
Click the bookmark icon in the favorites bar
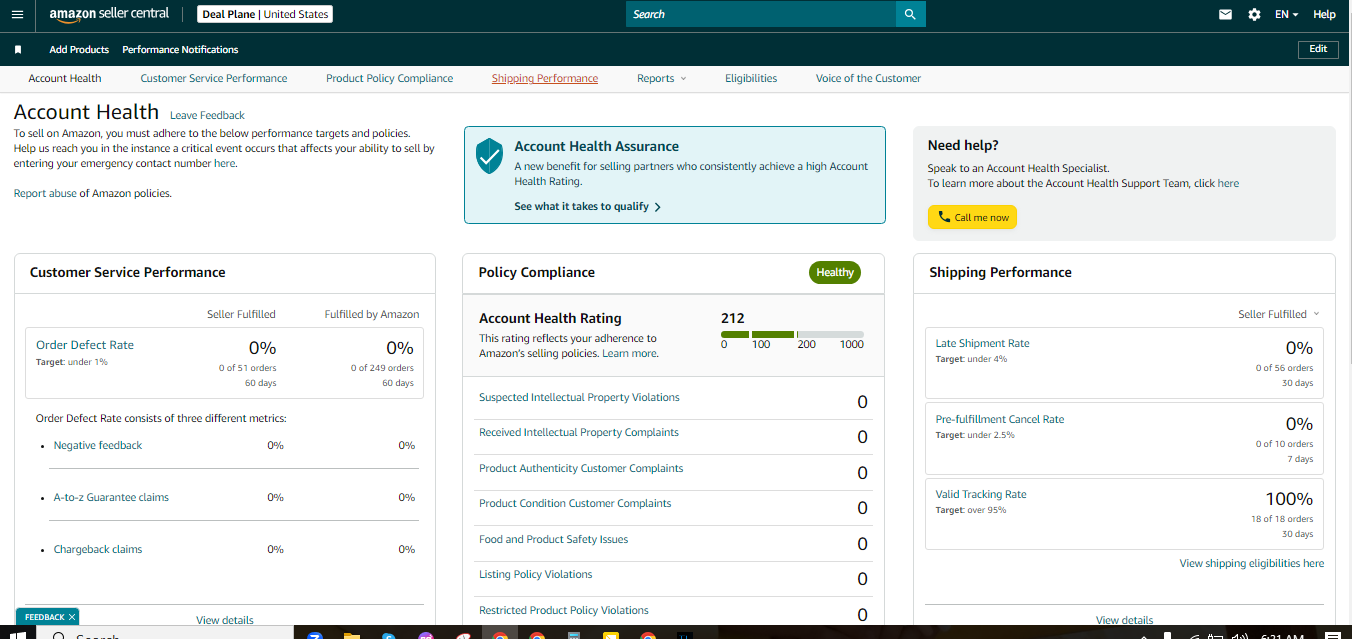pos(18,49)
